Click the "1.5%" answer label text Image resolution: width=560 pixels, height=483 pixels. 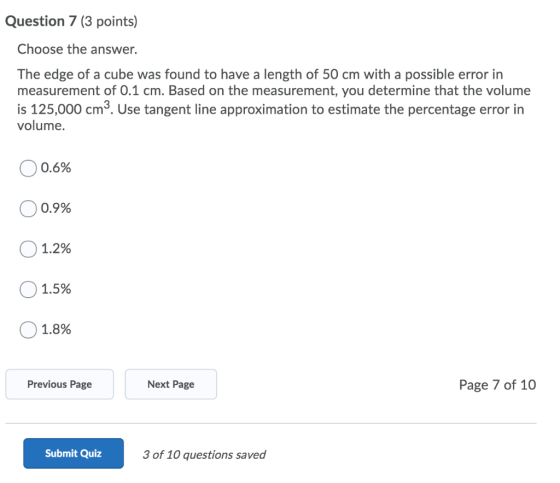tap(56, 289)
